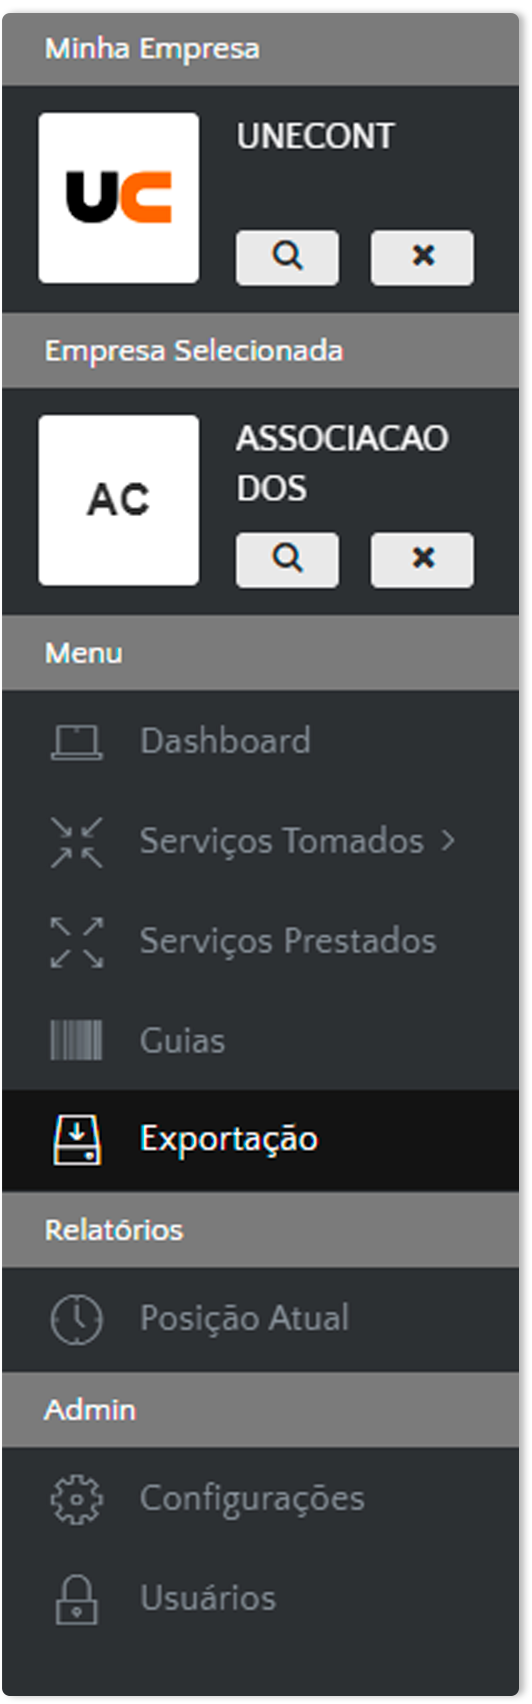
Task: Search for company under Empresa Selecionada
Action: click(x=287, y=559)
